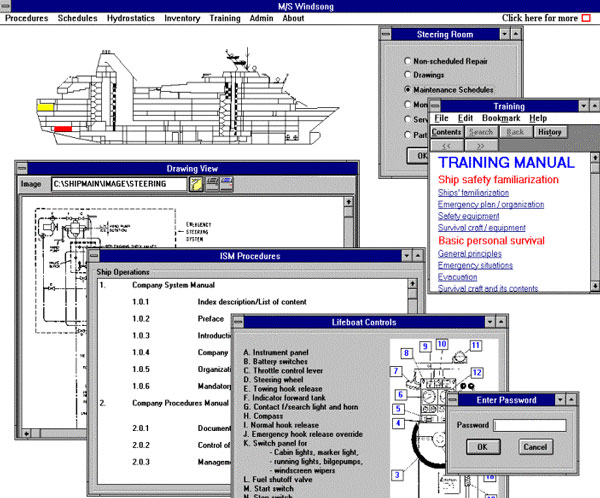
Task: Select the partially hidden 'Mon' radio option
Action: (408, 104)
